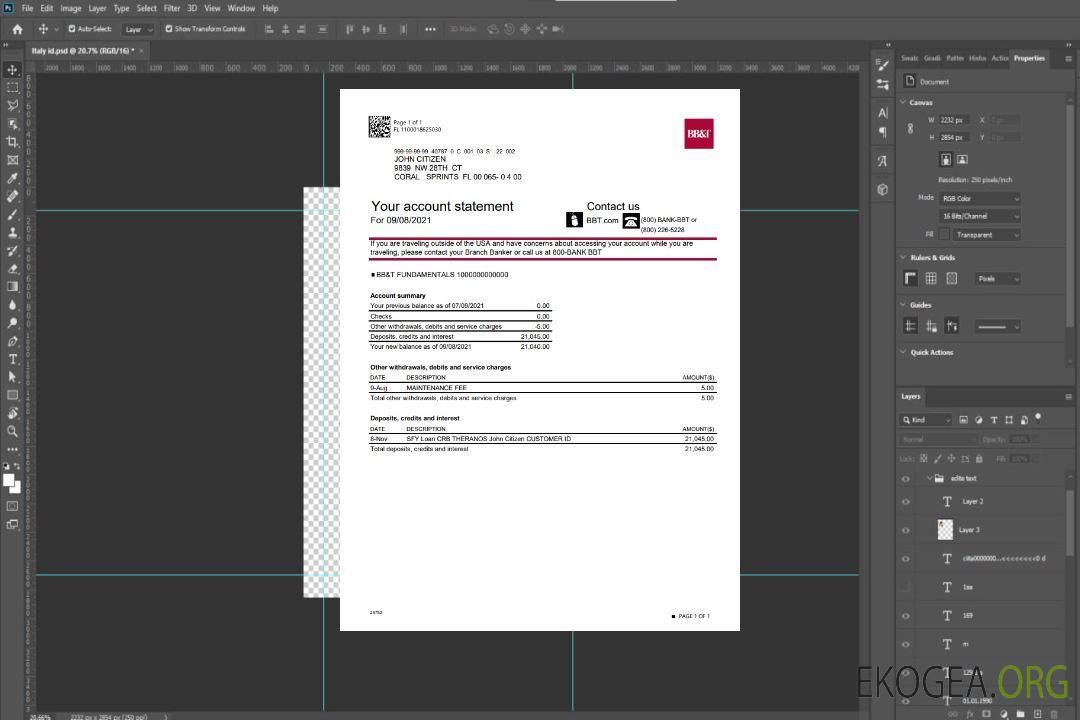Open the layer filter Kind dropdown
The height and width of the screenshot is (720, 1080).
(x=926, y=420)
